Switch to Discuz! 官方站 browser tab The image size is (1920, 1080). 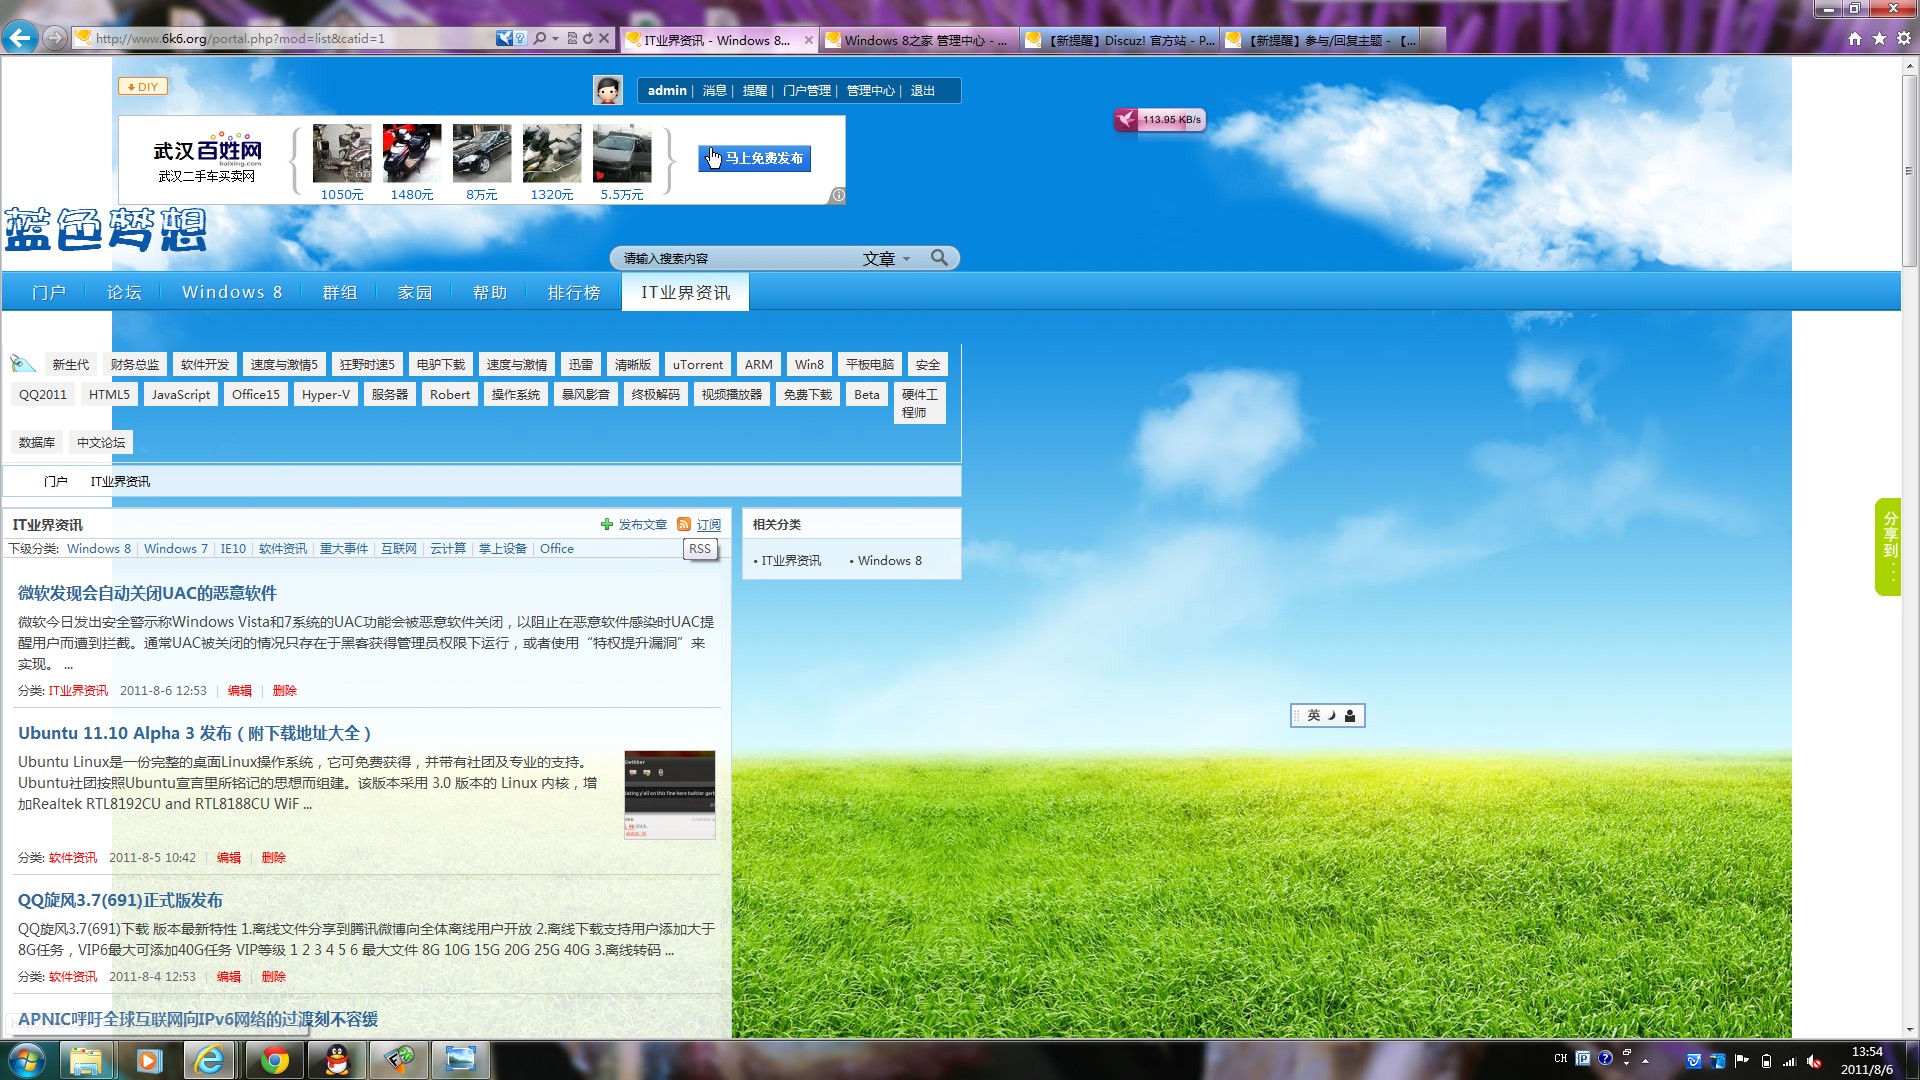[x=1118, y=40]
